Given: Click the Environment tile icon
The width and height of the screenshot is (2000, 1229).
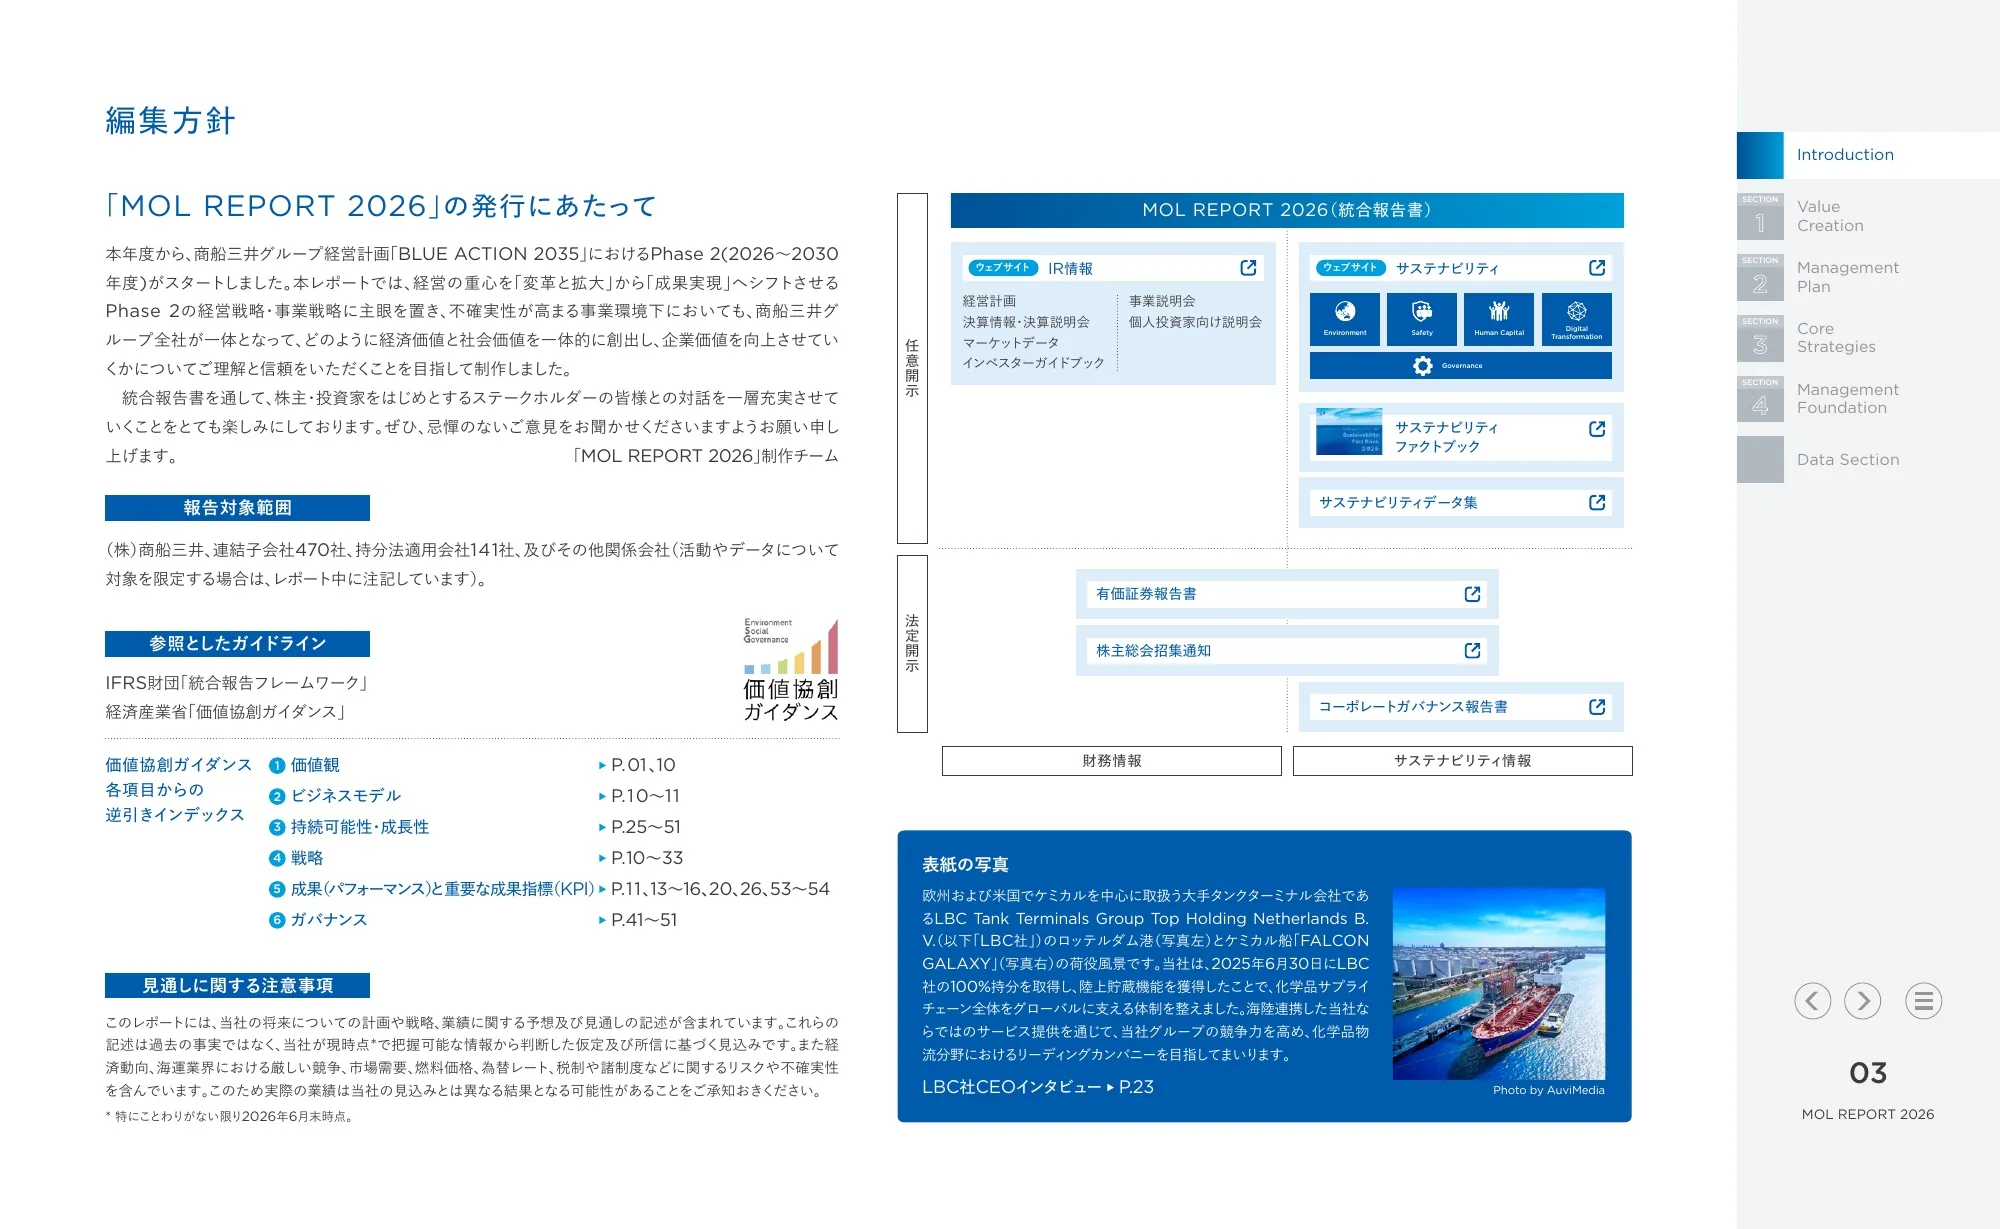Looking at the screenshot, I should (1345, 319).
